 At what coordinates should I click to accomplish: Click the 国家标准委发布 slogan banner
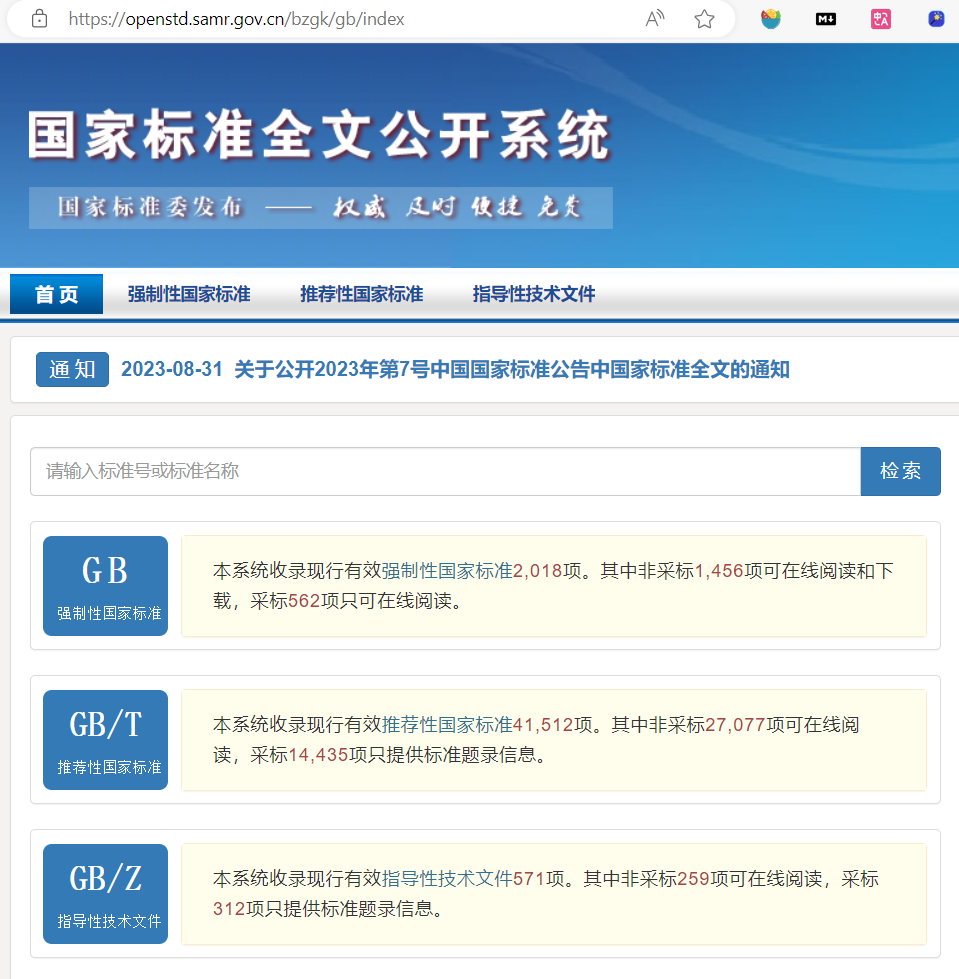(320, 207)
